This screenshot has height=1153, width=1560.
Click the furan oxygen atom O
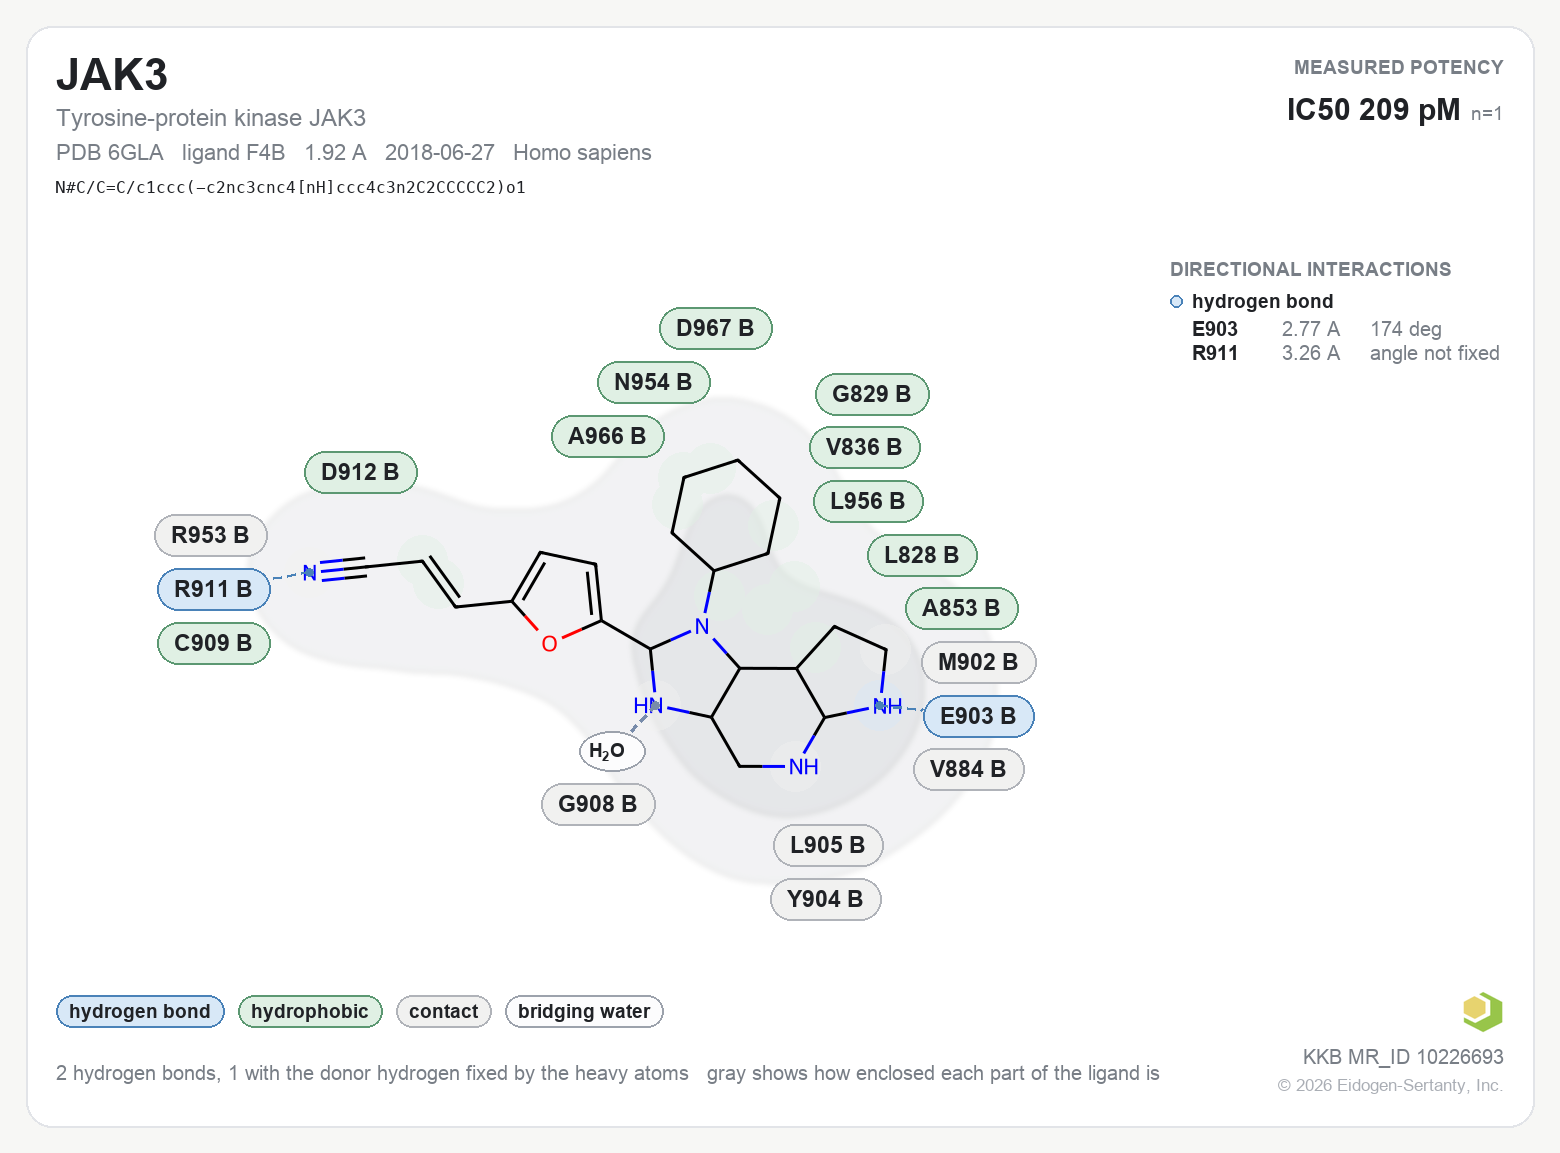(x=549, y=644)
